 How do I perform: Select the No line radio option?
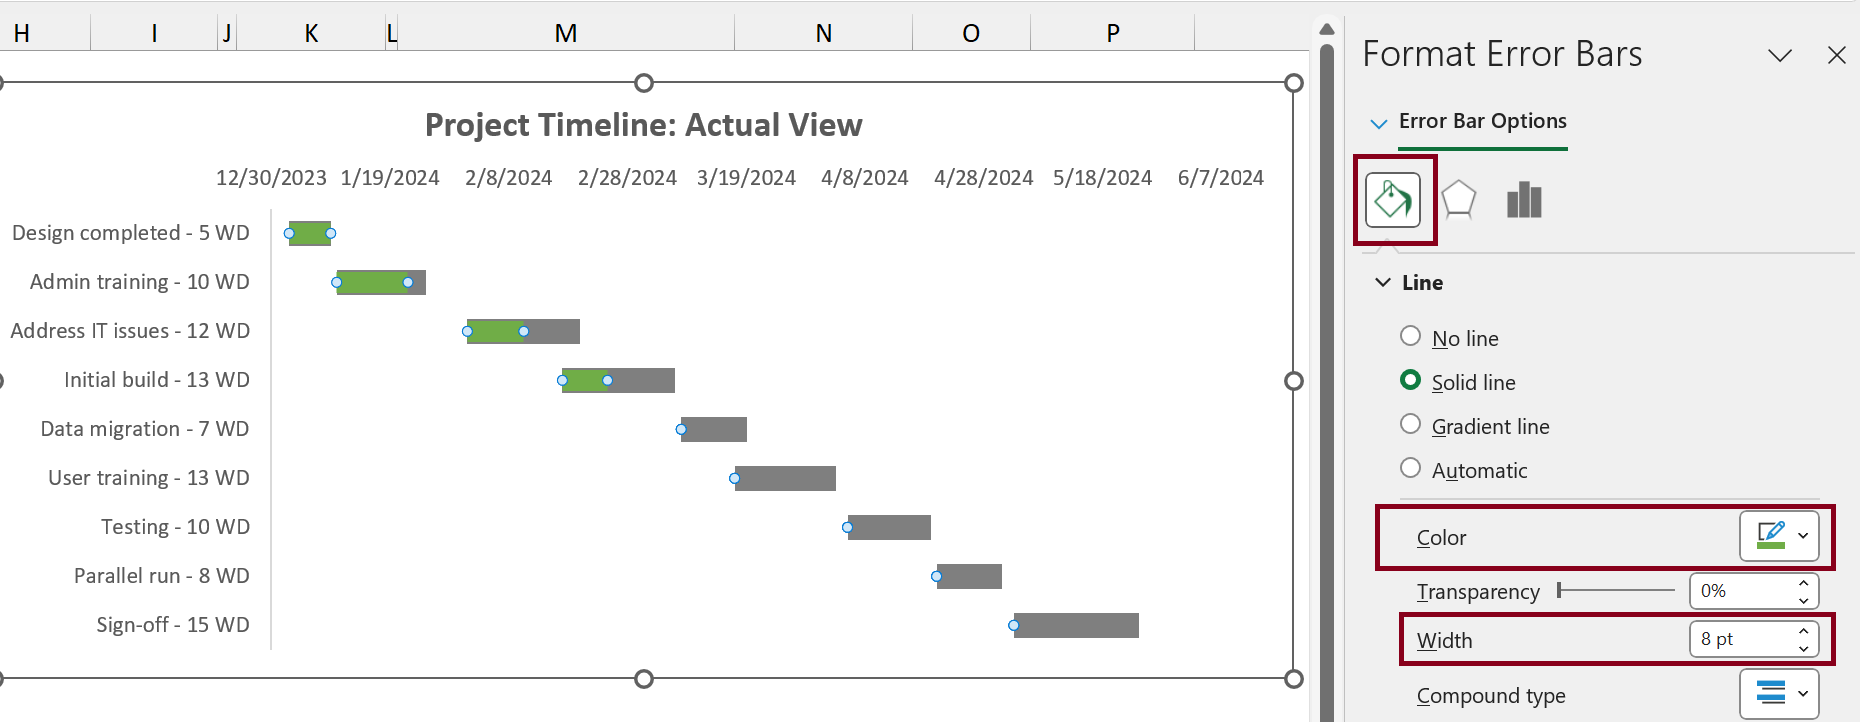(1410, 337)
